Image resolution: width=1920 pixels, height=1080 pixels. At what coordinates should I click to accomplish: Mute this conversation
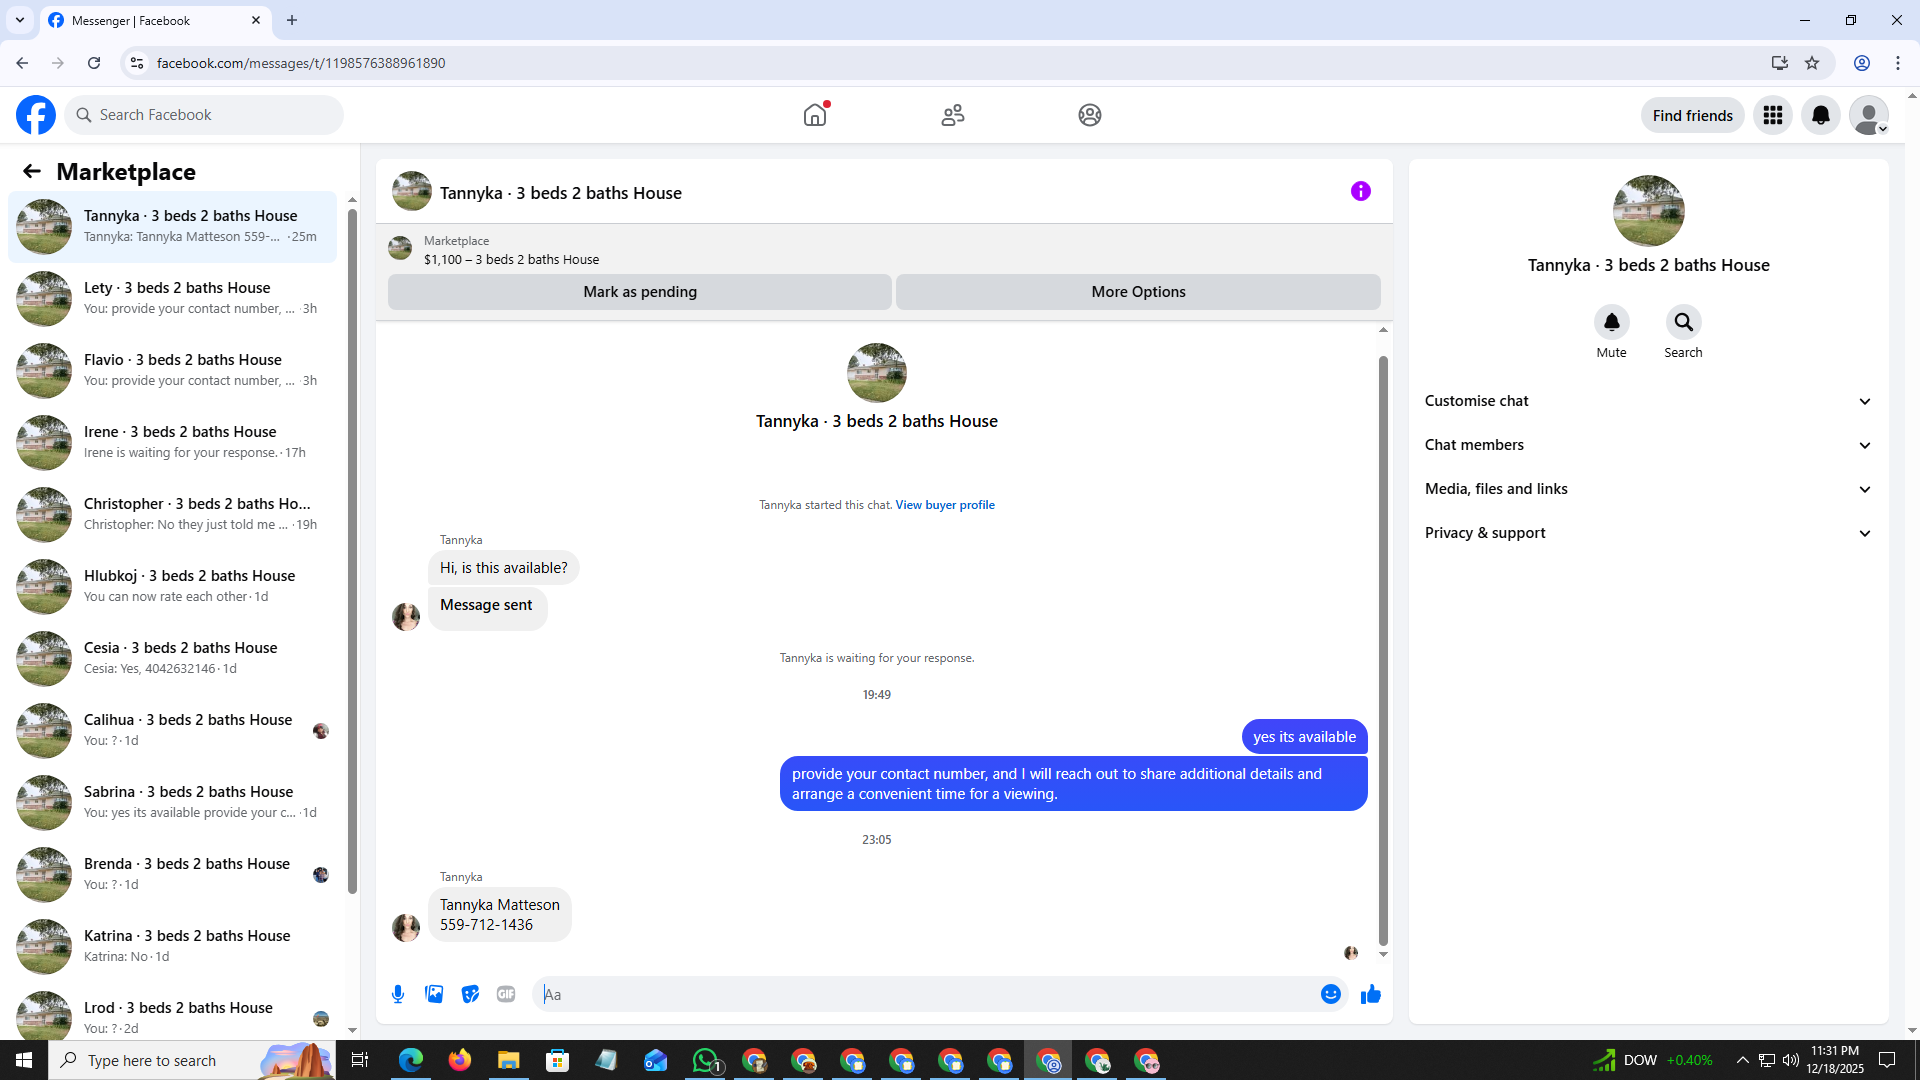coord(1611,323)
